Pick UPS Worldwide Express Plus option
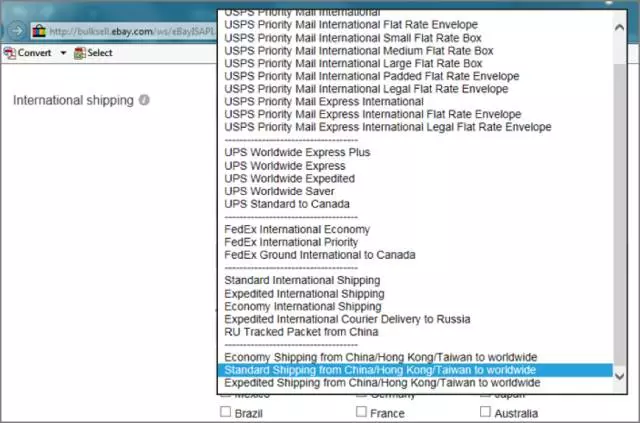Screen dimensions: 640x423 coord(297,152)
